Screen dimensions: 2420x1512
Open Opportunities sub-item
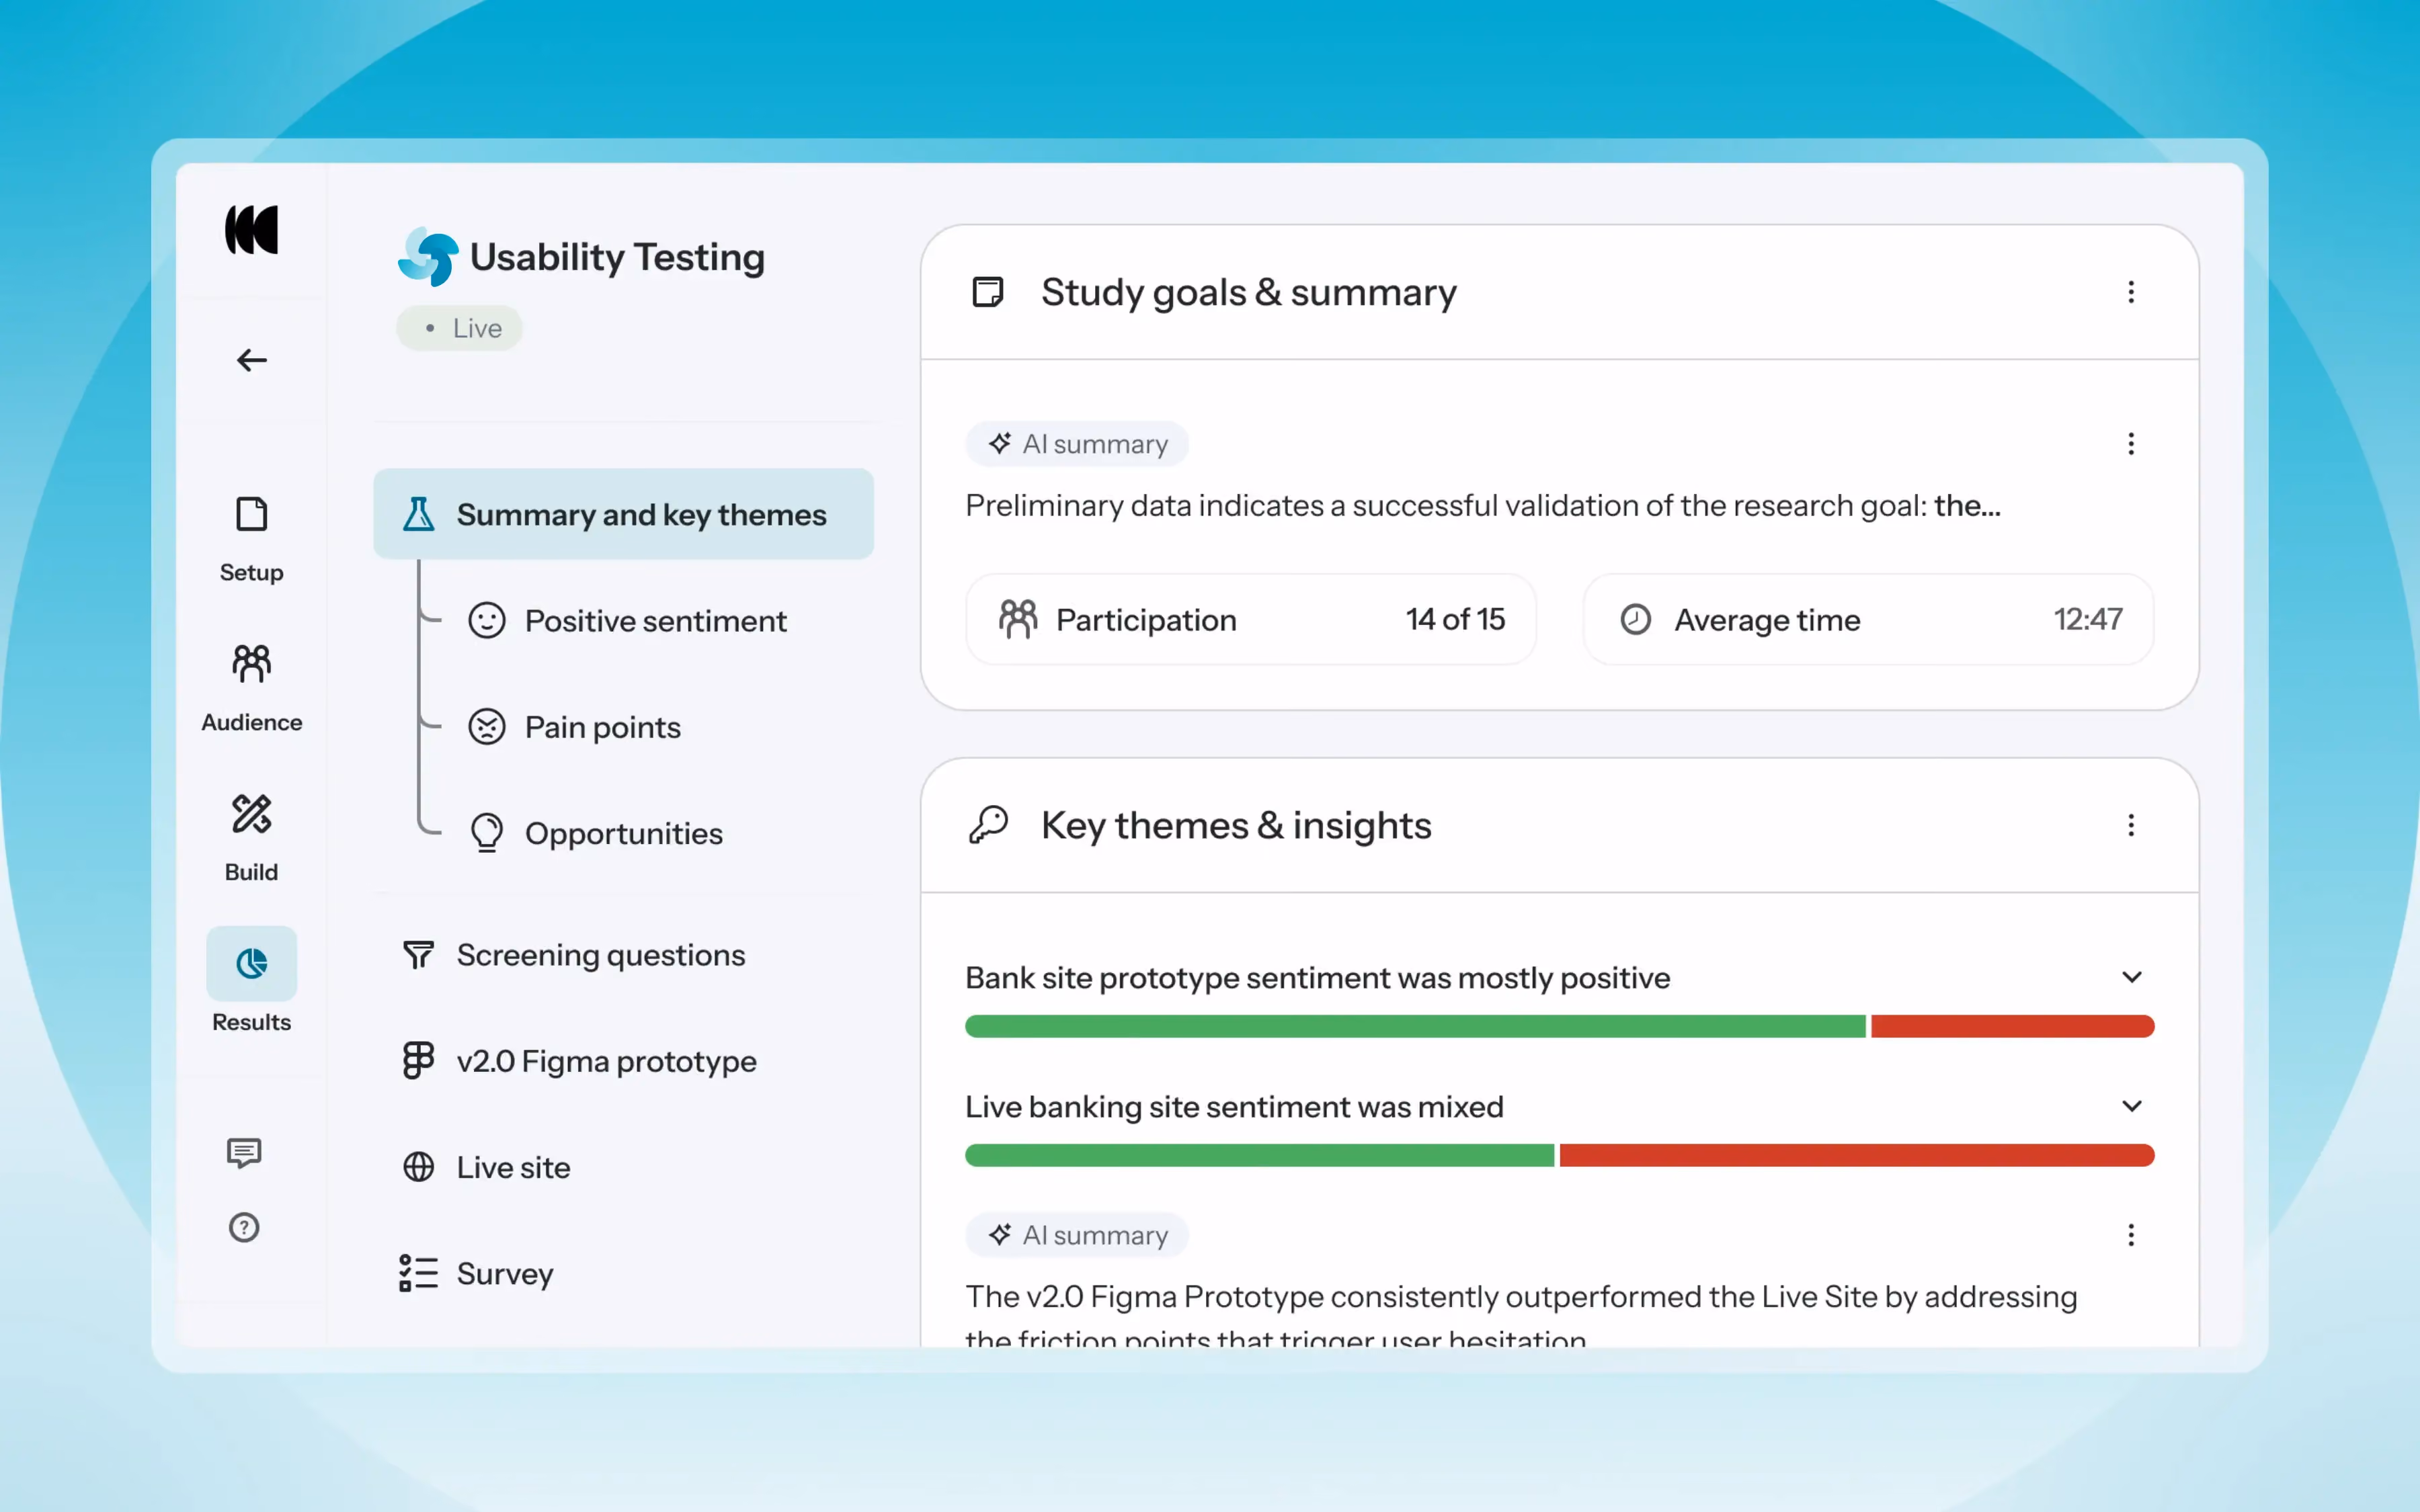pos(596,833)
